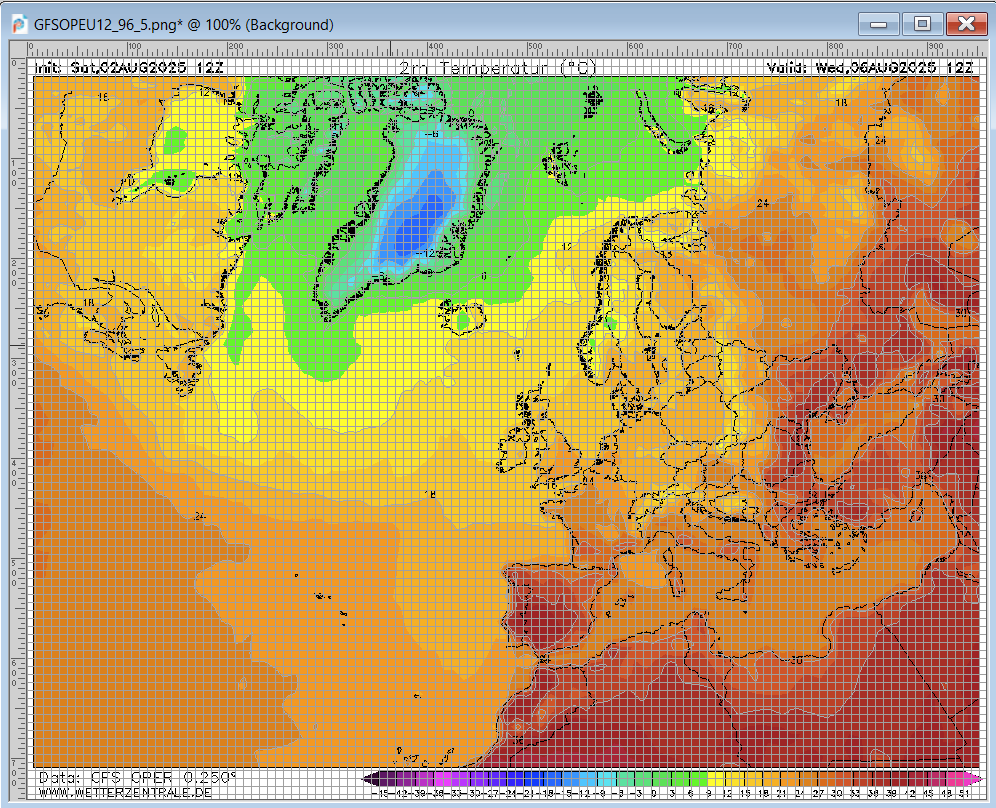Click the document icon in the title bar
This screenshot has height=808, width=996.
(x=19, y=24)
